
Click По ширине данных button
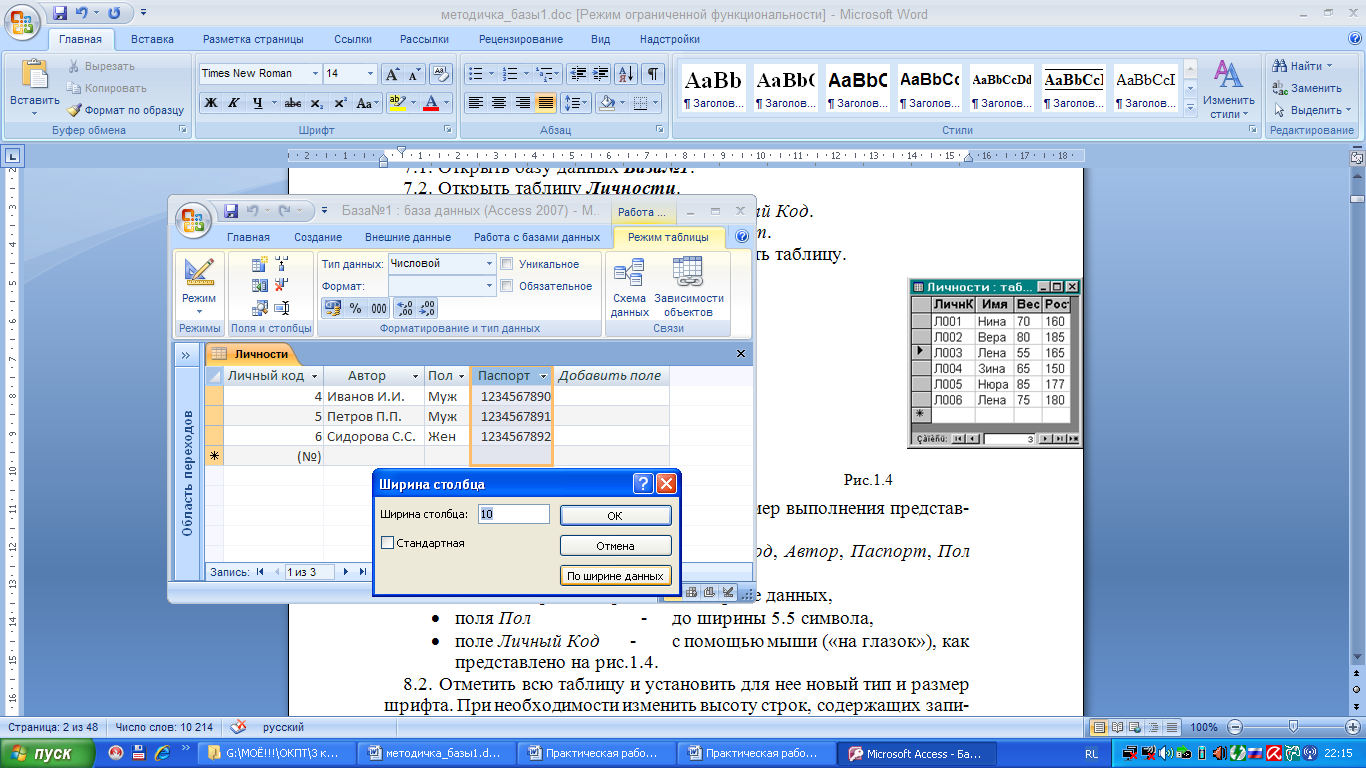(x=615, y=576)
